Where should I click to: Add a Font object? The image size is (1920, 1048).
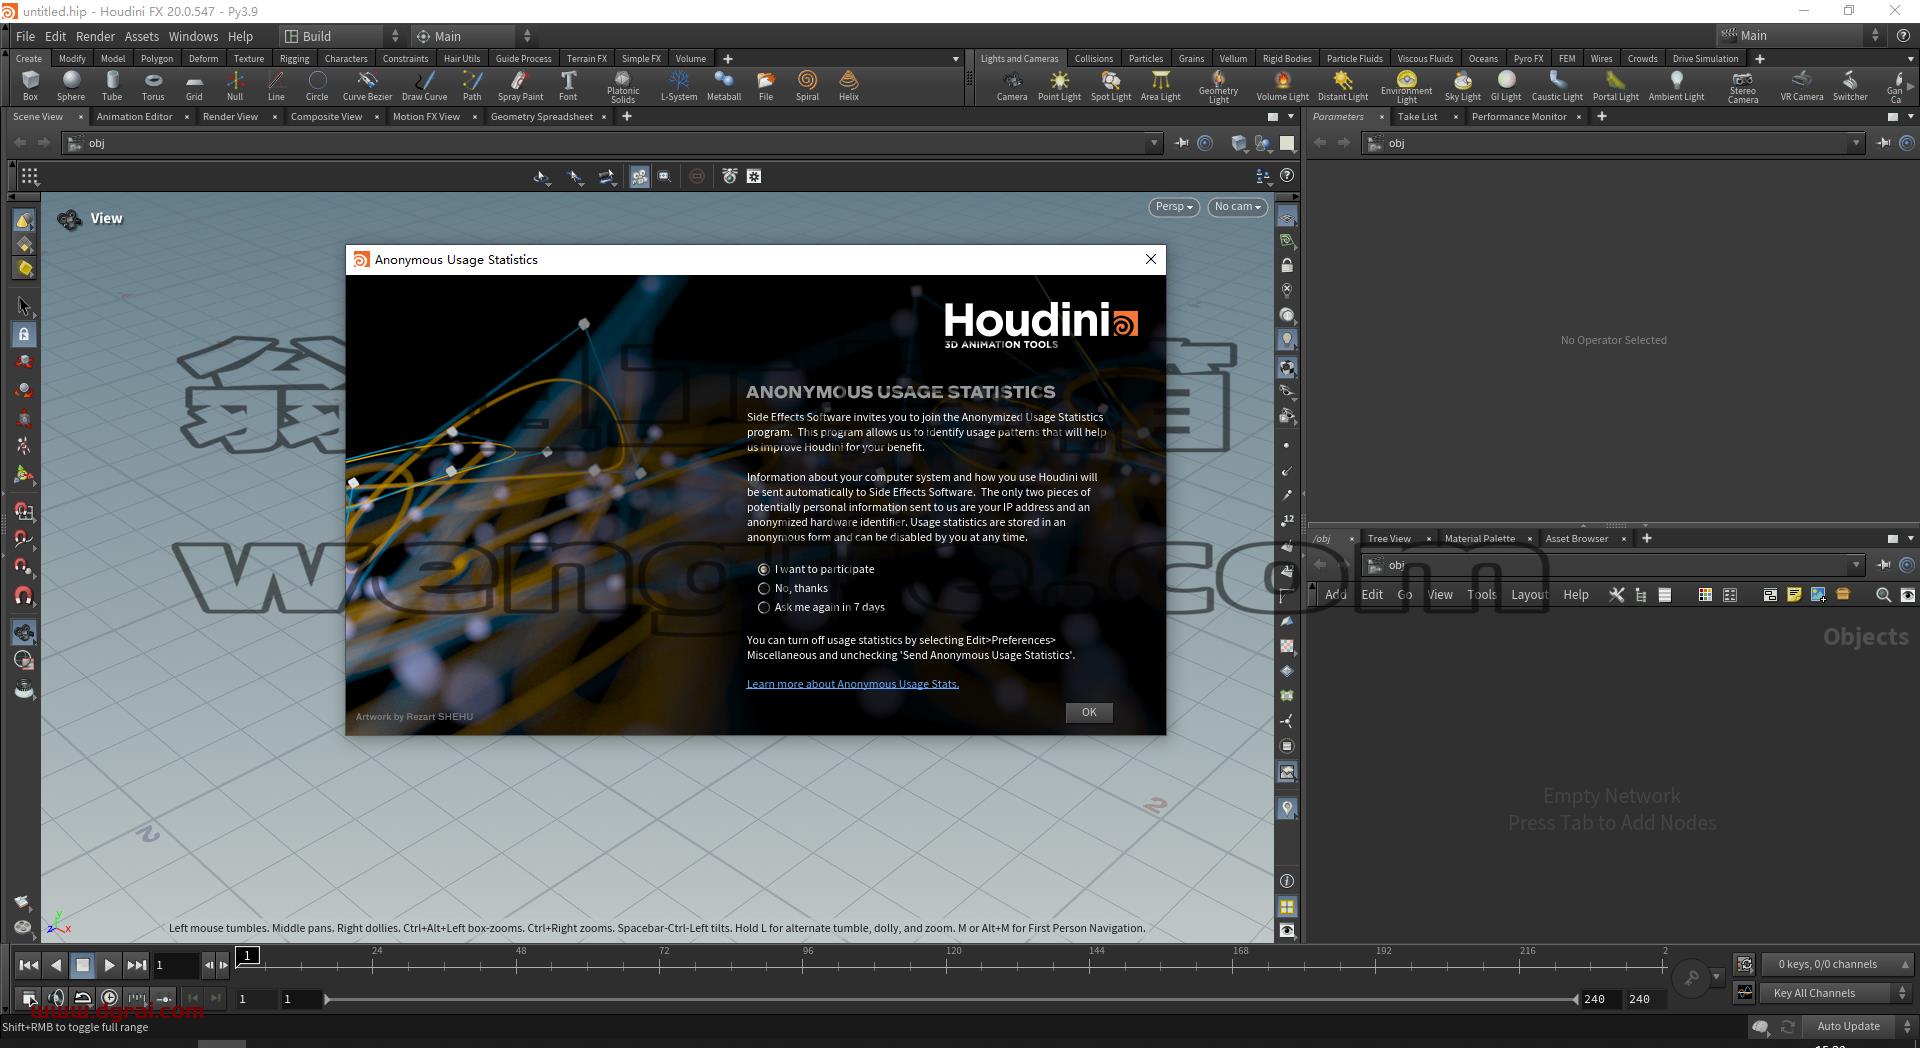pyautogui.click(x=568, y=86)
